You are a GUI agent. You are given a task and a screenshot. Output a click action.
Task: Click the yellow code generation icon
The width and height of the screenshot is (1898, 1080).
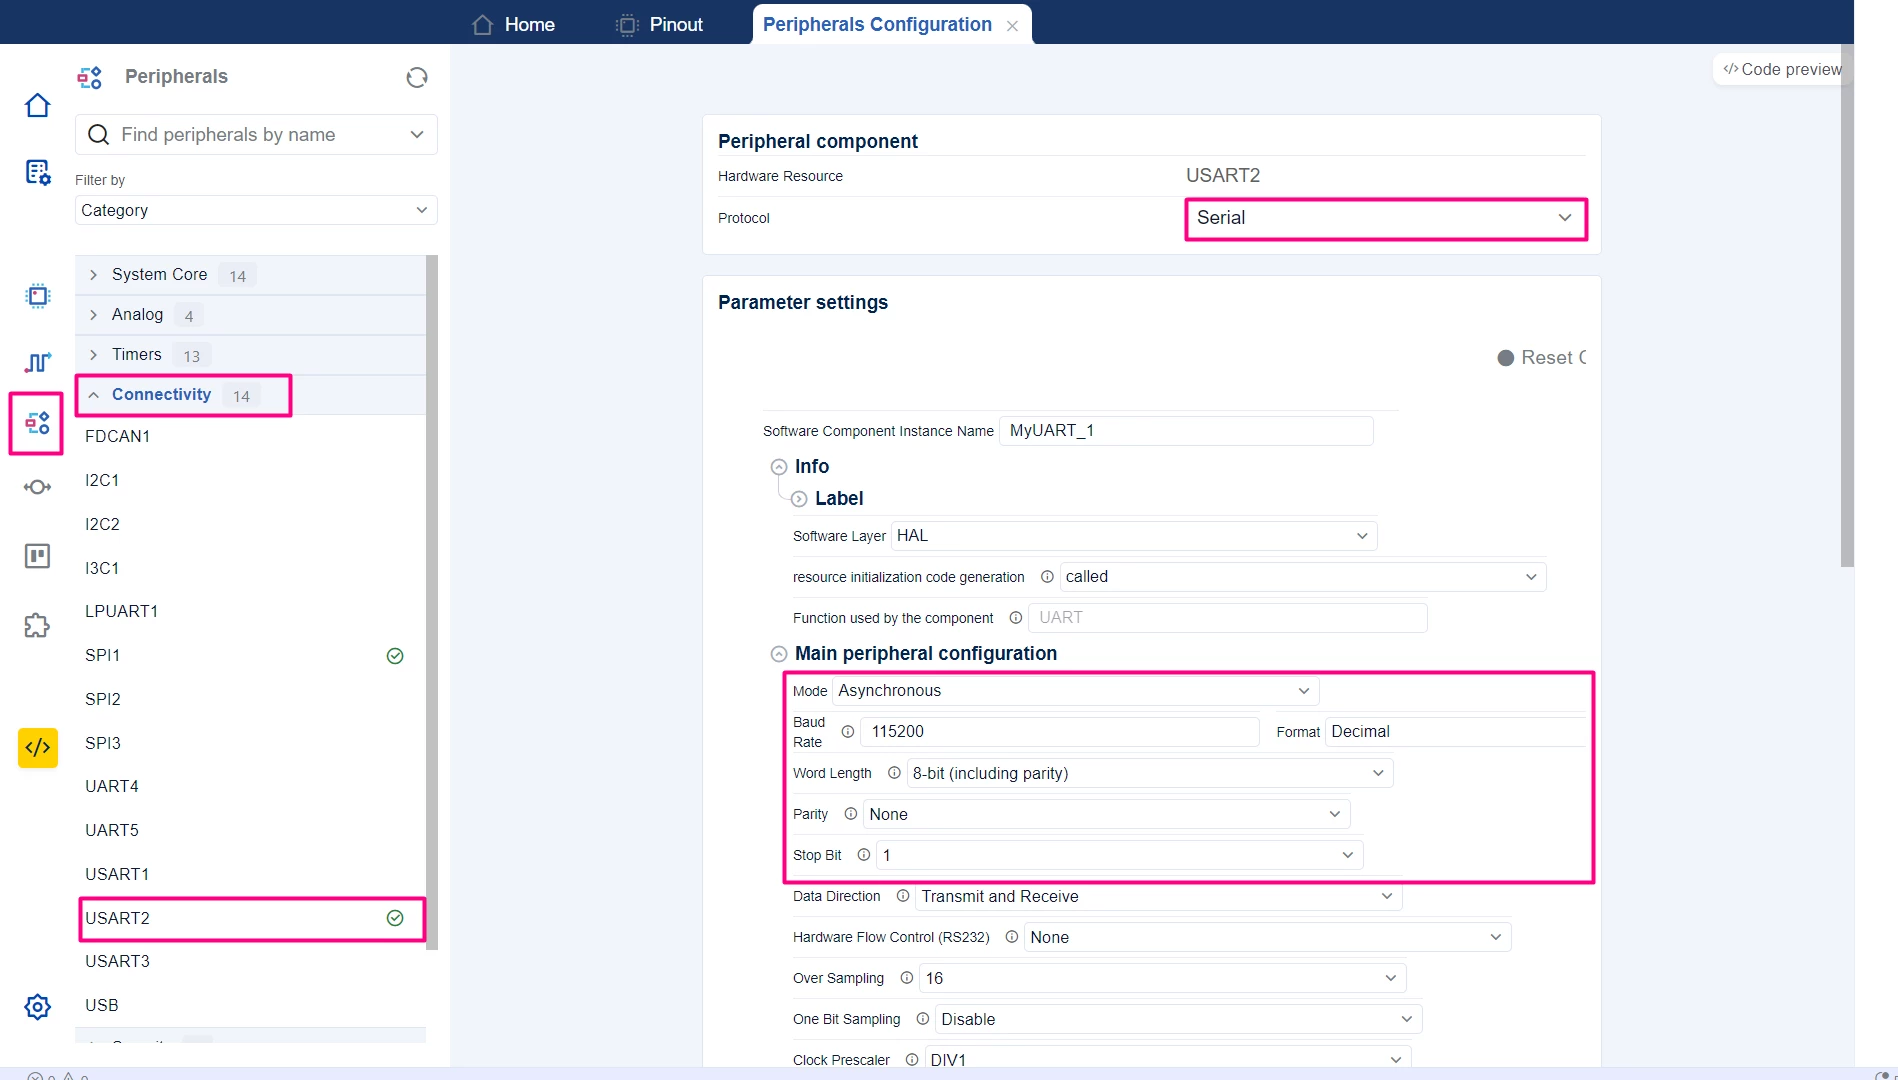37,747
